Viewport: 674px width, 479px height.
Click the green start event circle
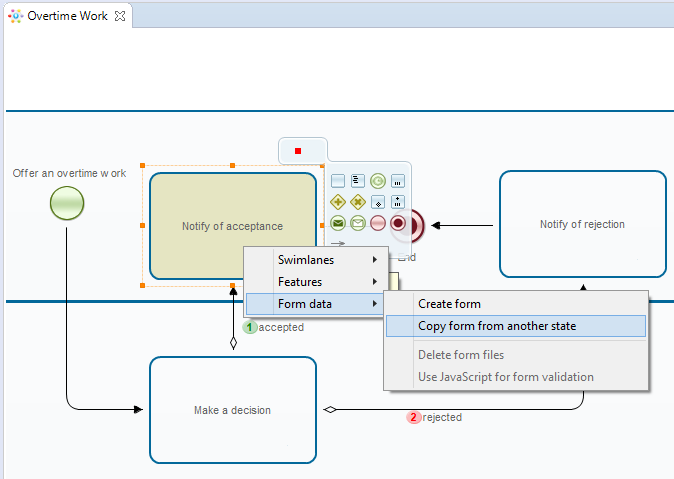pyautogui.click(x=67, y=204)
